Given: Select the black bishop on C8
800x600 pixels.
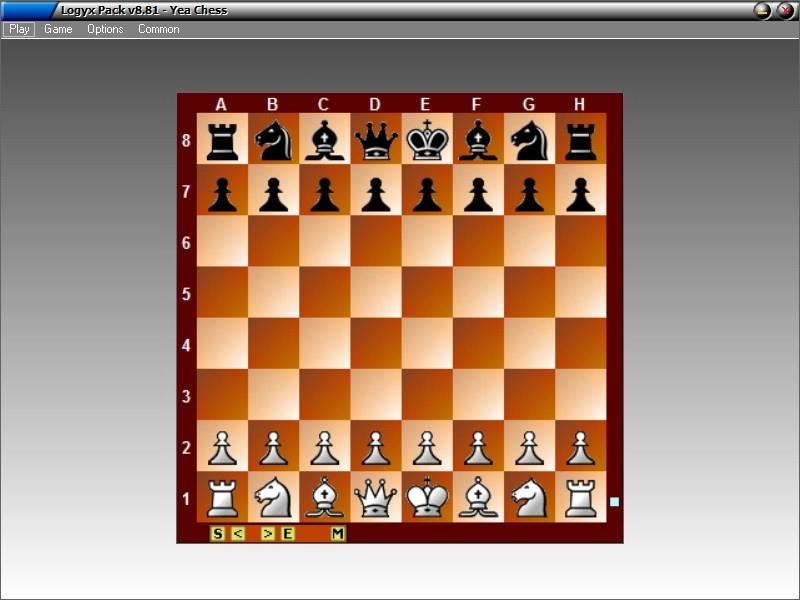Looking at the screenshot, I should (x=325, y=138).
